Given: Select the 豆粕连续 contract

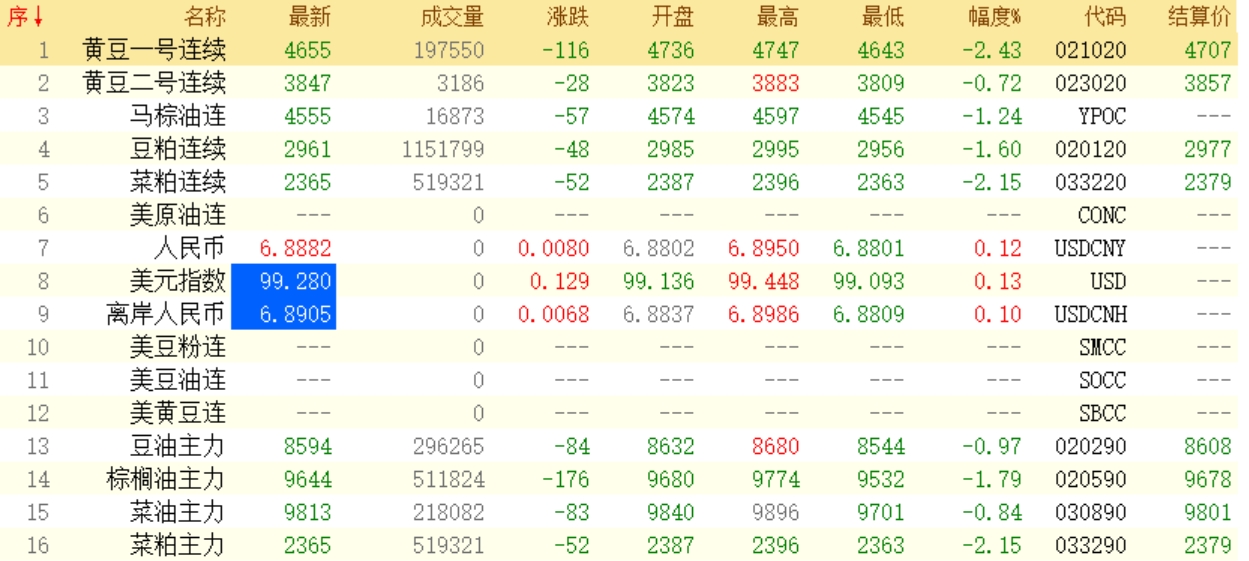Looking at the screenshot, I should tap(178, 149).
